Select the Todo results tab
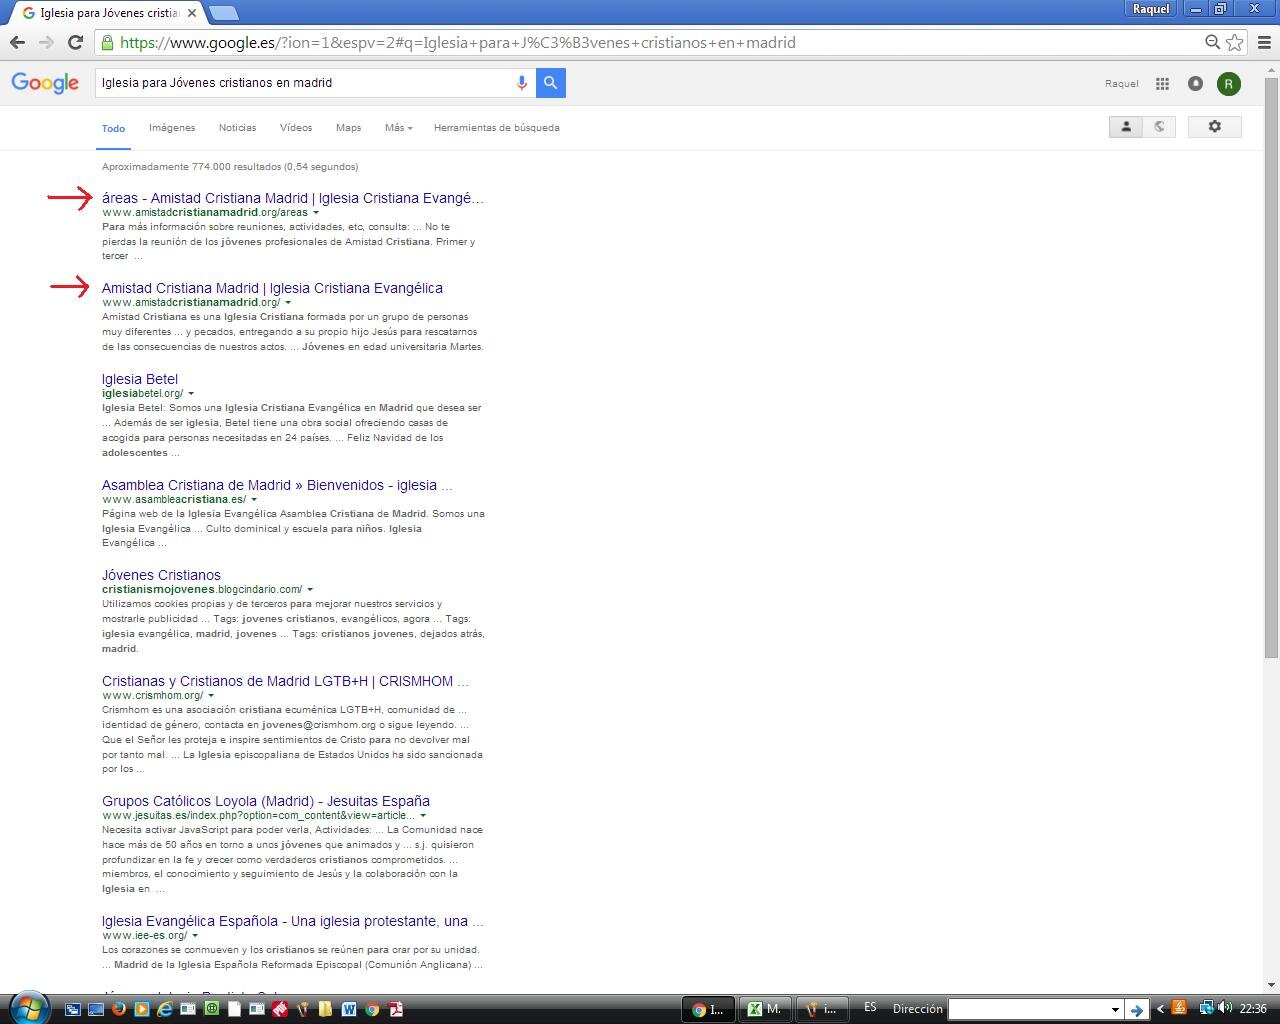This screenshot has height=1024, width=1280. (113, 128)
